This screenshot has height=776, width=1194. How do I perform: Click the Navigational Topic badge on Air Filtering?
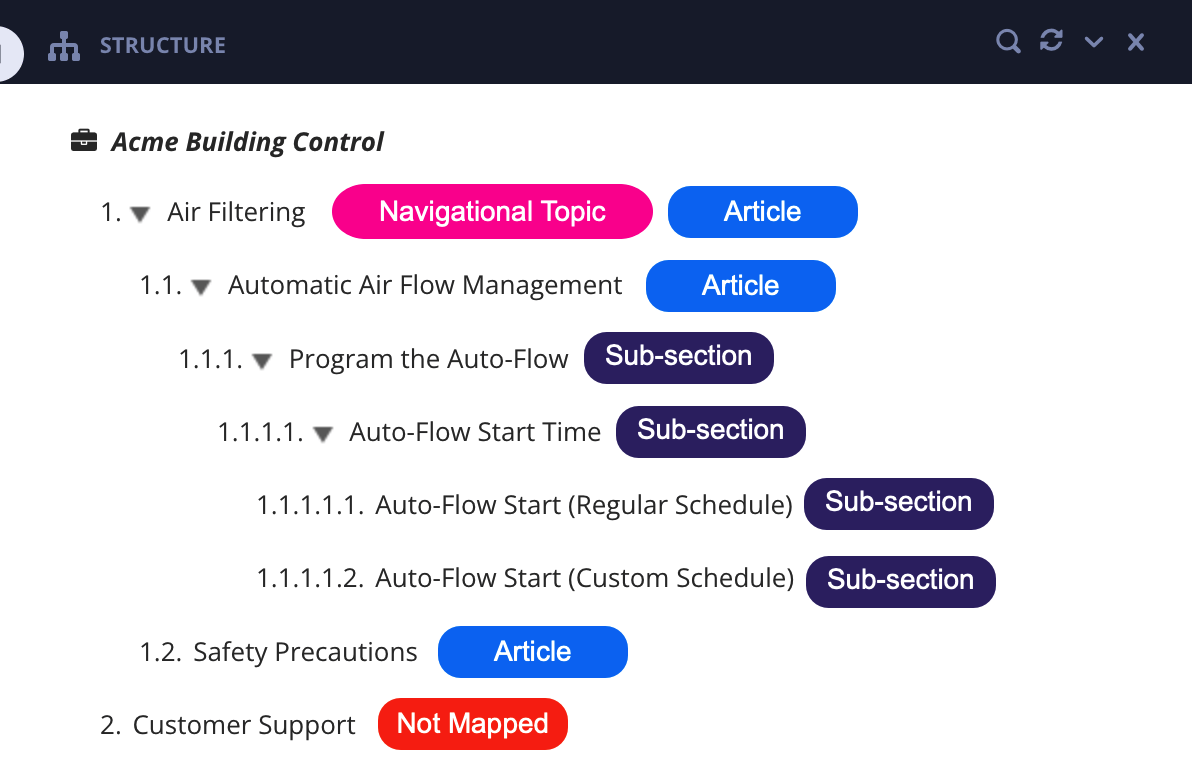tap(492, 211)
